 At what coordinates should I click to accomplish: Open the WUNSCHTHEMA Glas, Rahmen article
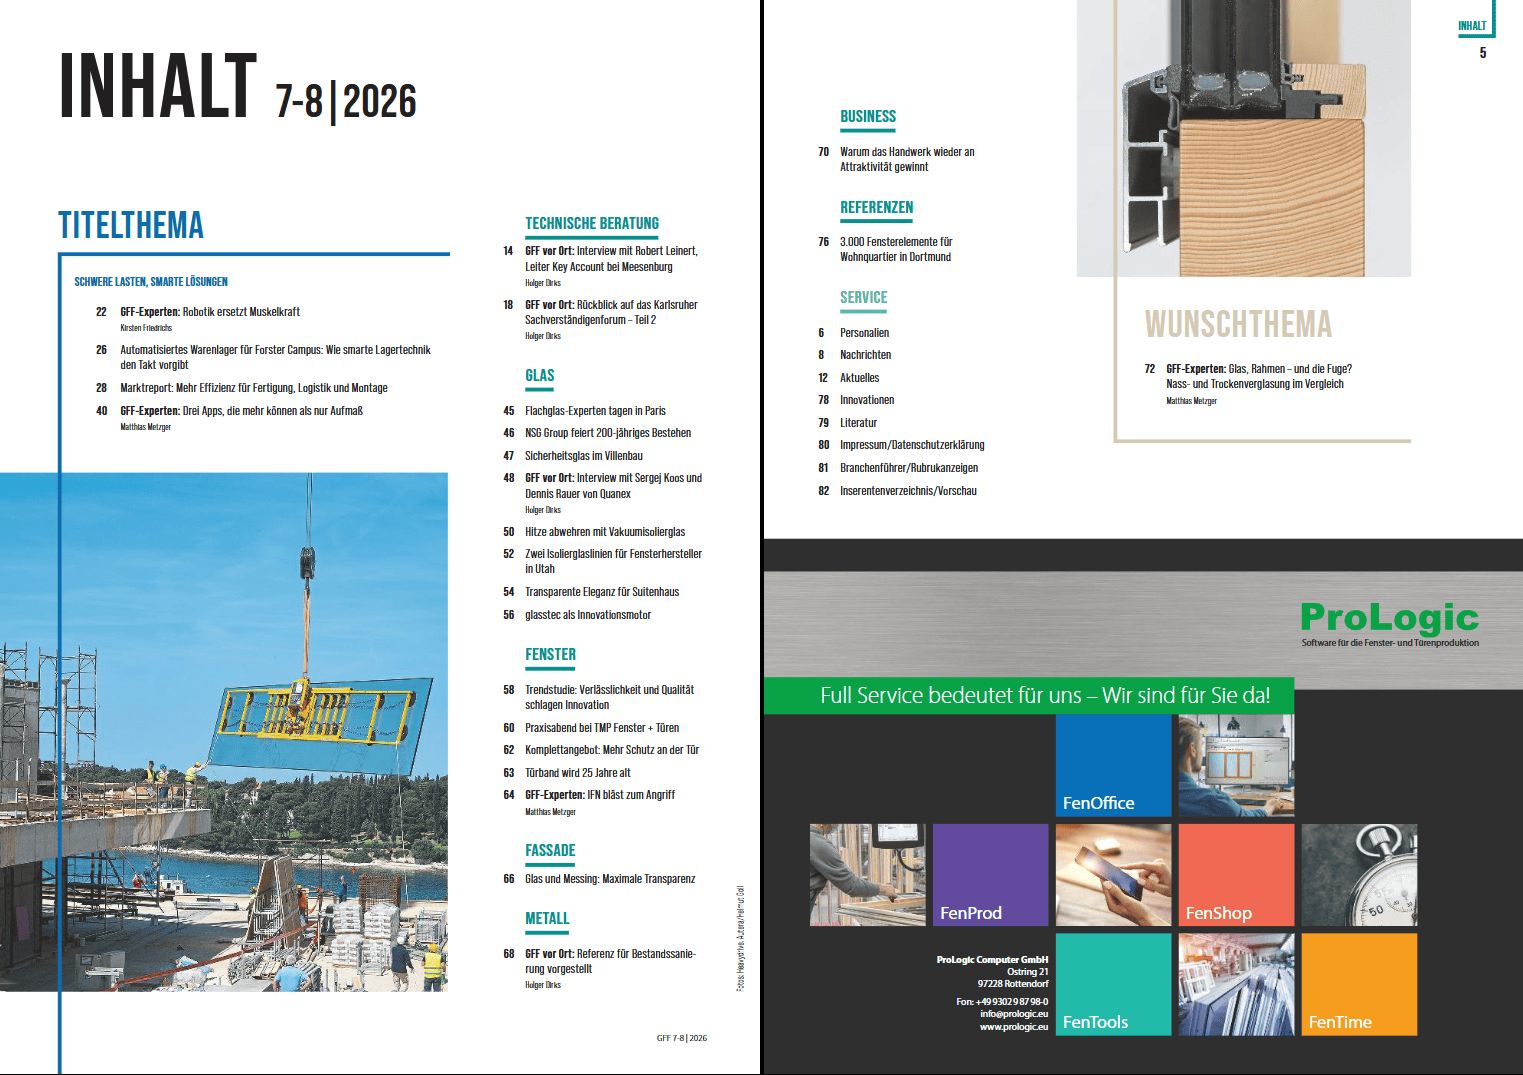(x=1258, y=376)
